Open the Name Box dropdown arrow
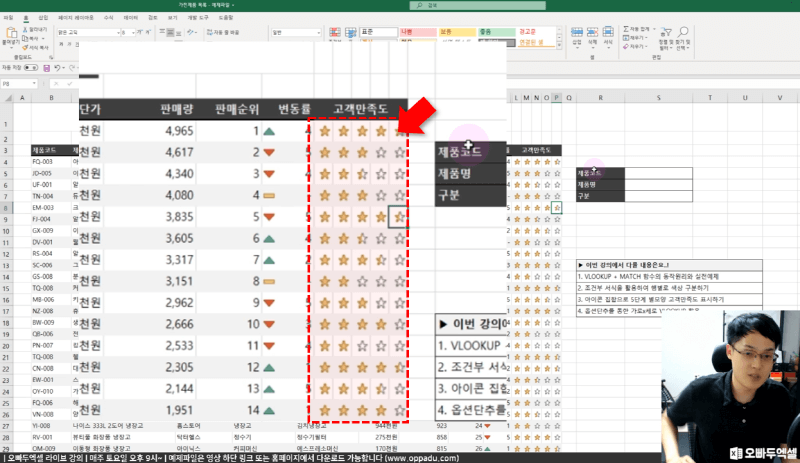Screen dimensions: 800x463 [x=34, y=83]
